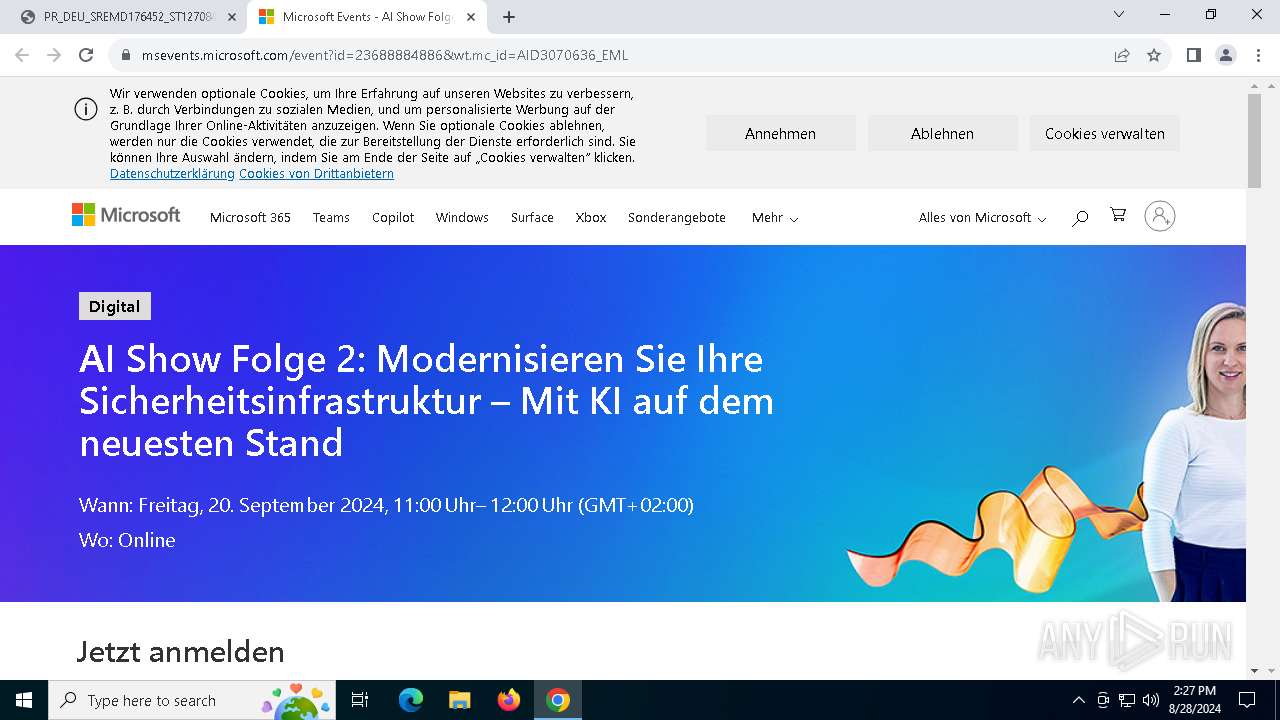
Task: Launch Firefox from the taskbar
Action: [509, 700]
